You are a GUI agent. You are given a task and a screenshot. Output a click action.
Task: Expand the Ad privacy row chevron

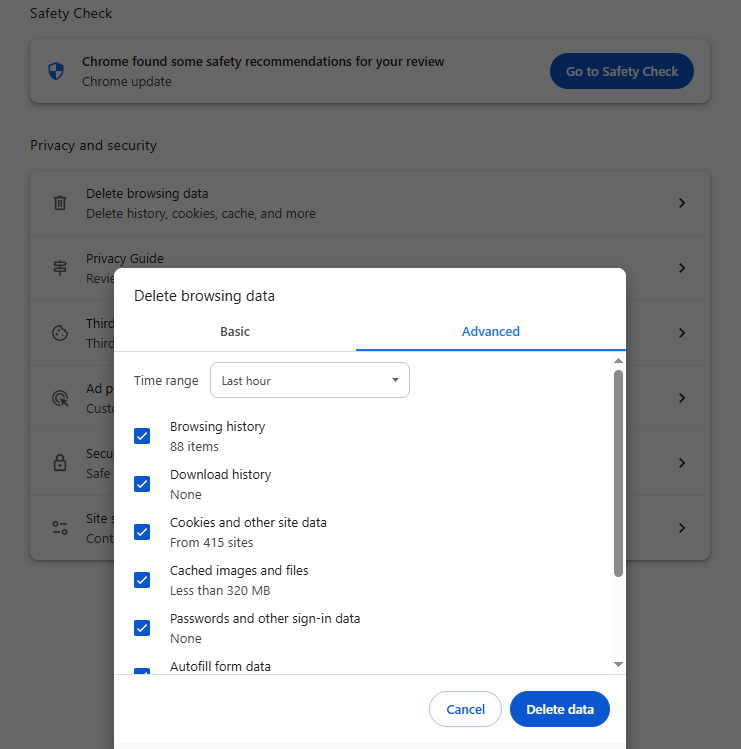[x=682, y=398]
